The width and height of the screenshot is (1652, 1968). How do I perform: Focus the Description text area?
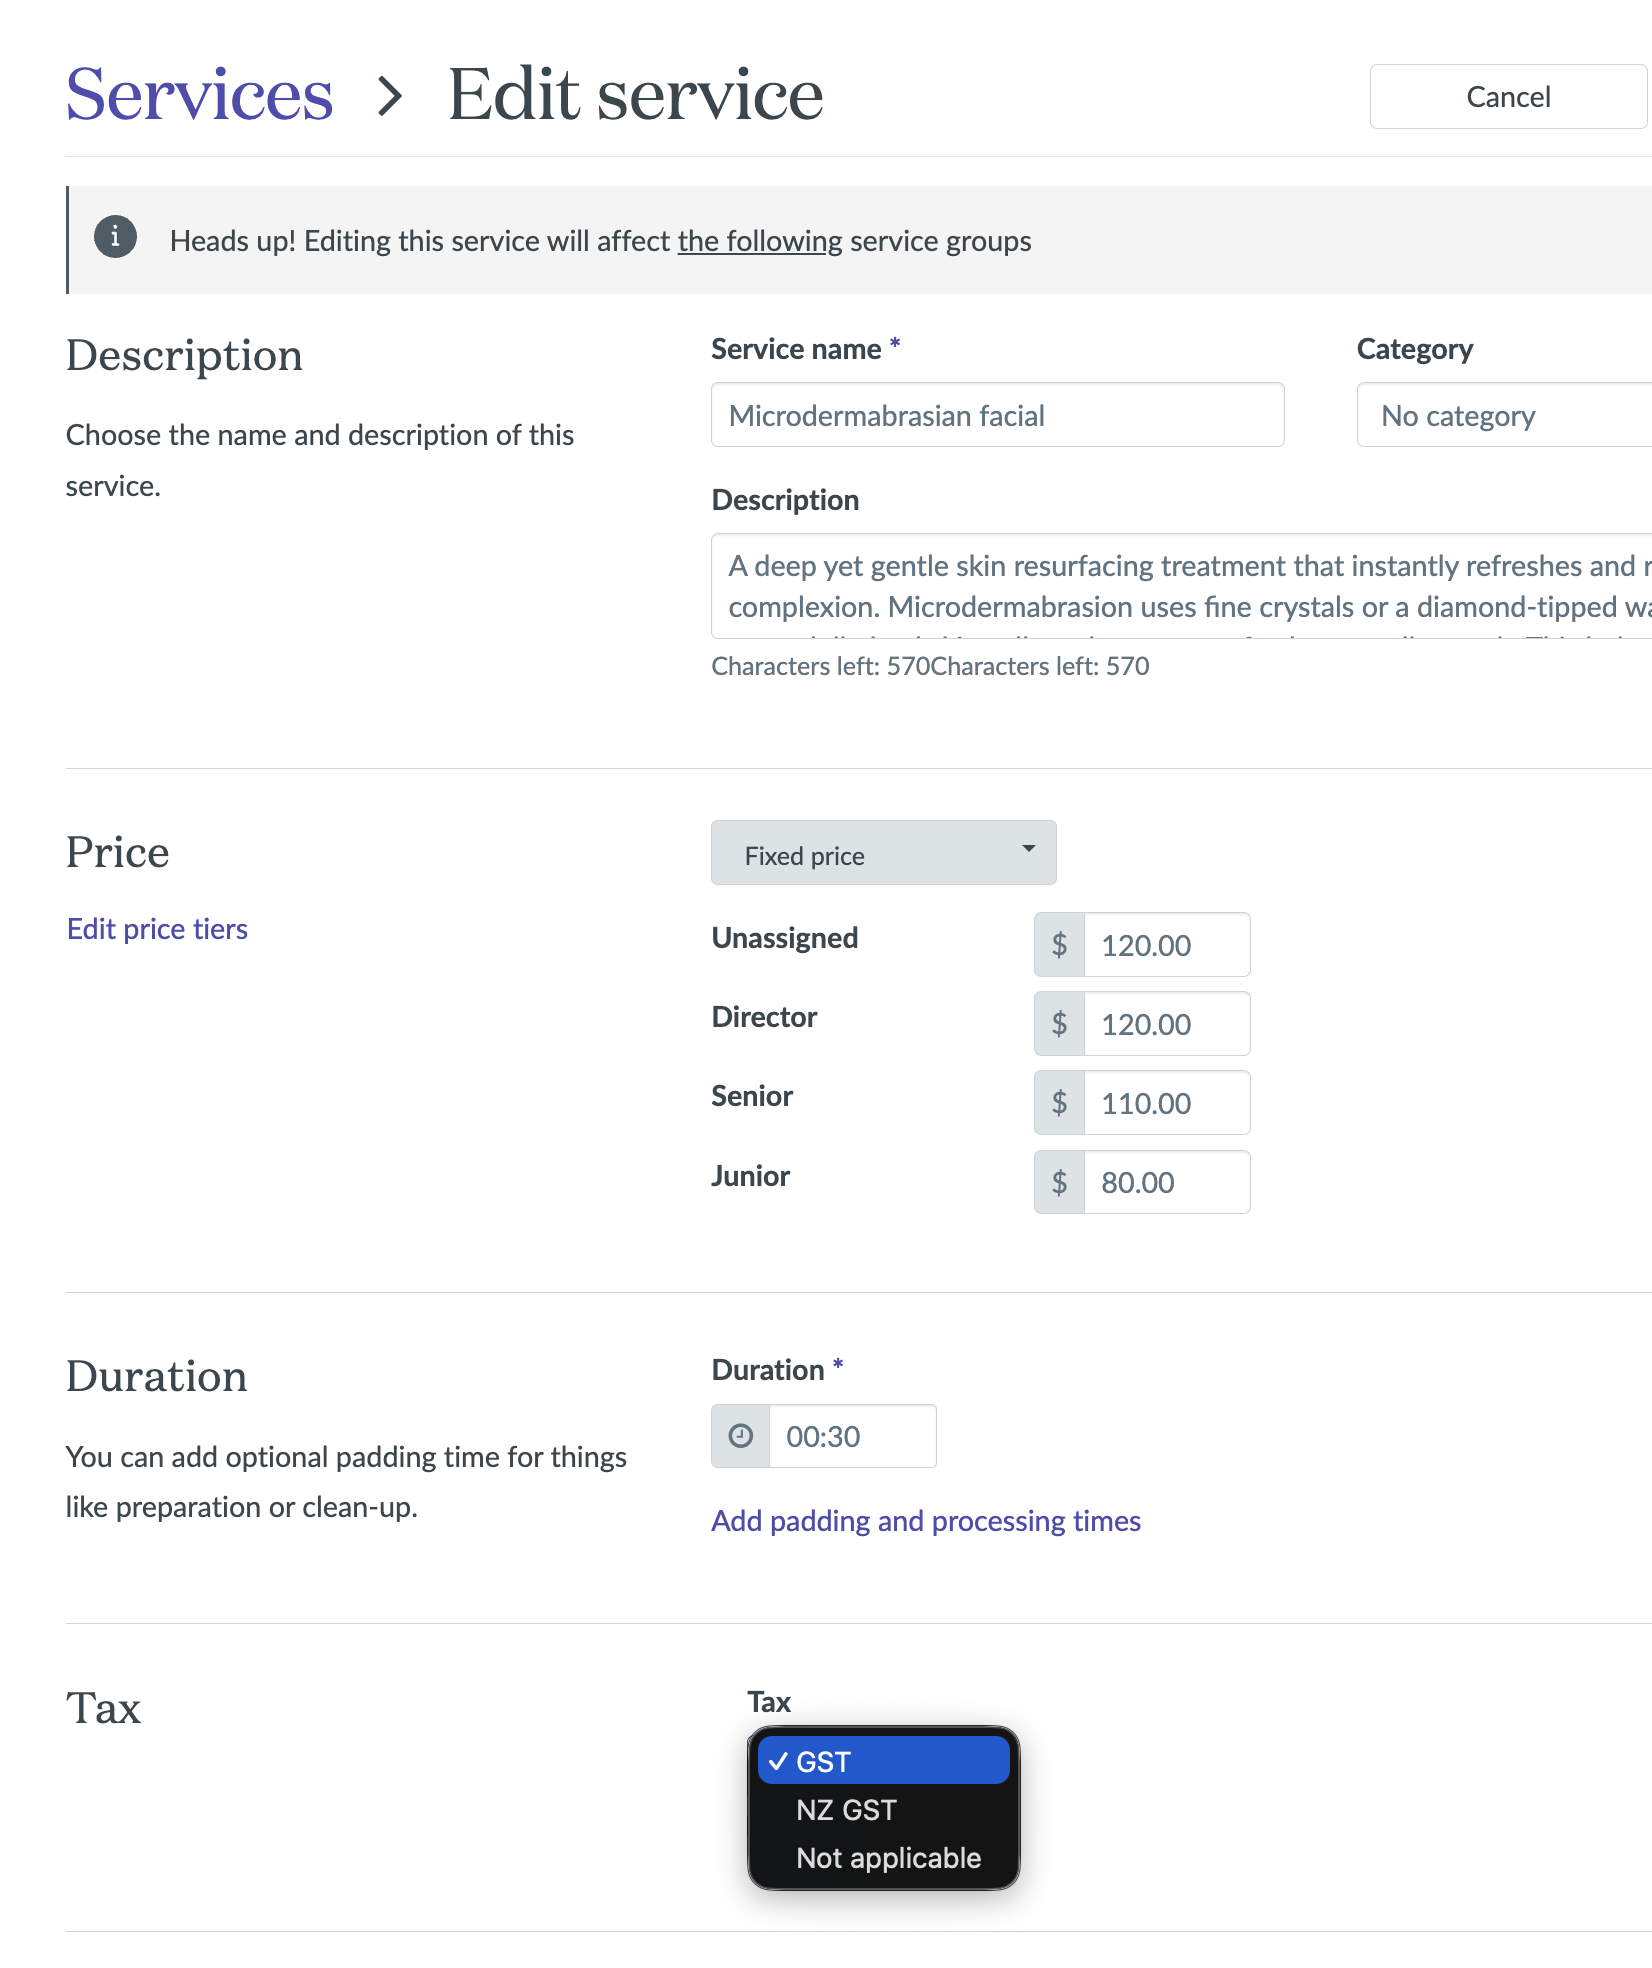[1180, 586]
